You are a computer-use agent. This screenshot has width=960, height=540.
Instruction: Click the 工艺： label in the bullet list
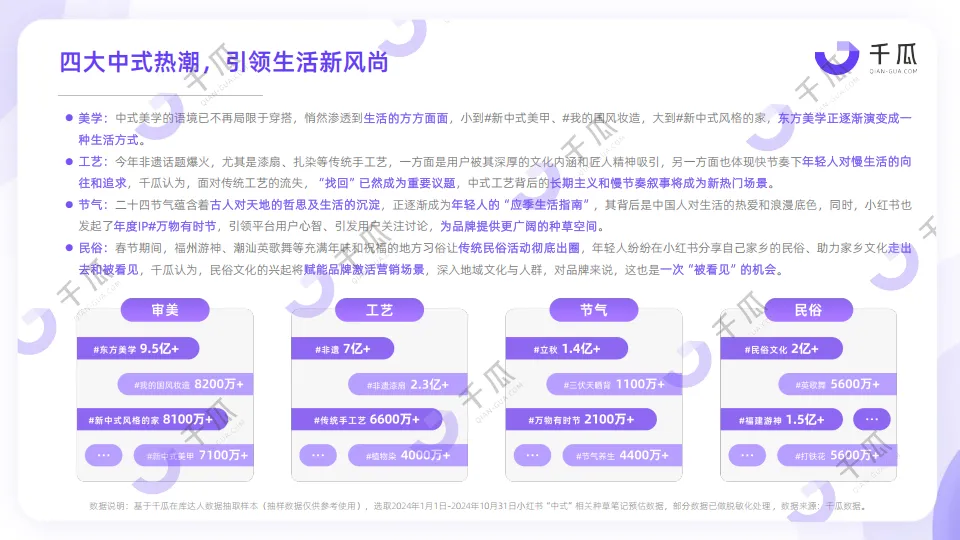pyautogui.click(x=93, y=162)
